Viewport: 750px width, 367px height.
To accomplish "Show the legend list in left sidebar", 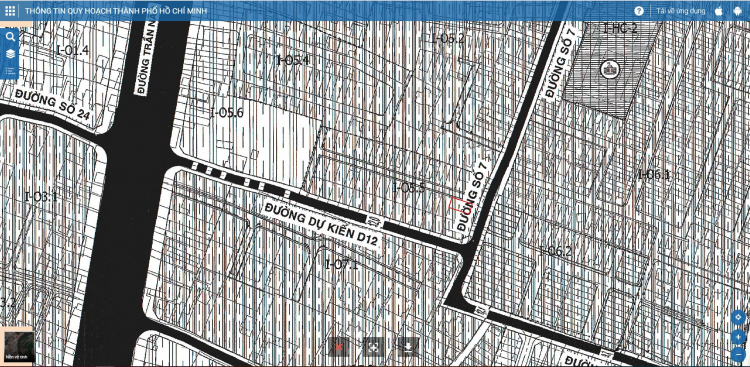I will (10, 71).
